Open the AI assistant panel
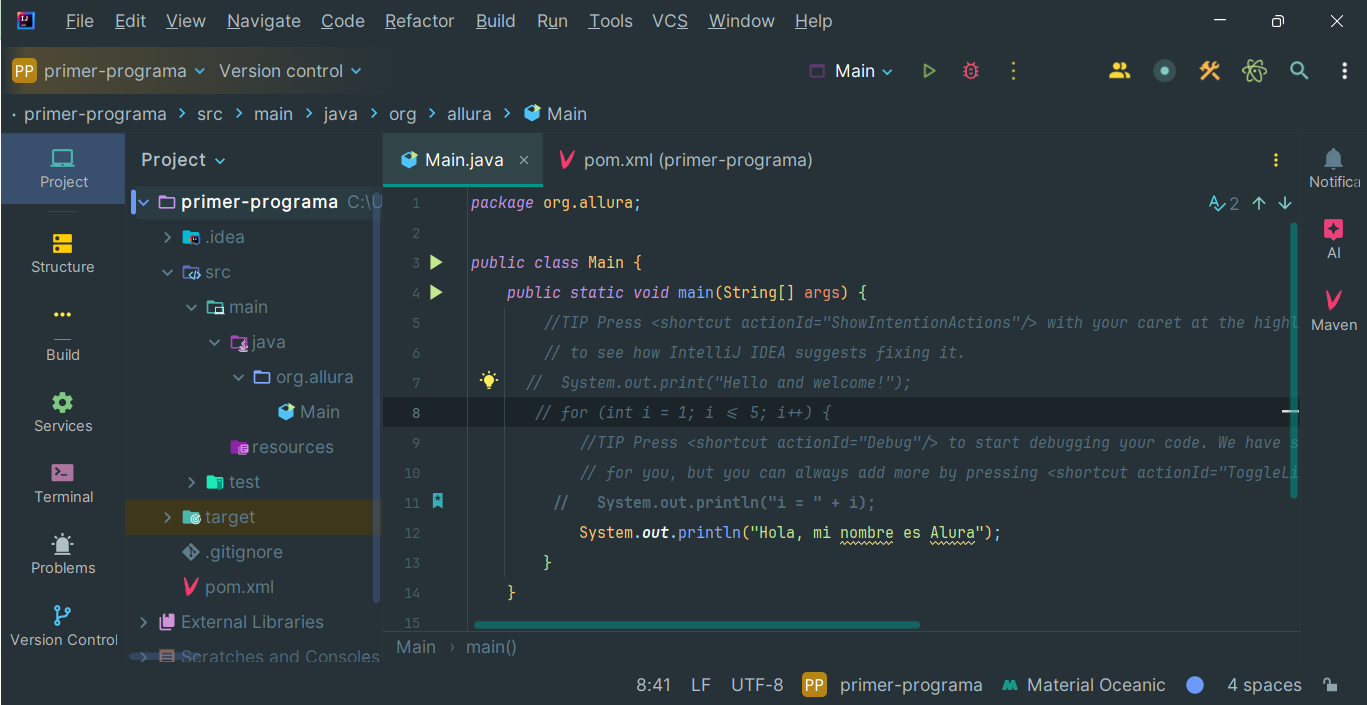 1333,239
